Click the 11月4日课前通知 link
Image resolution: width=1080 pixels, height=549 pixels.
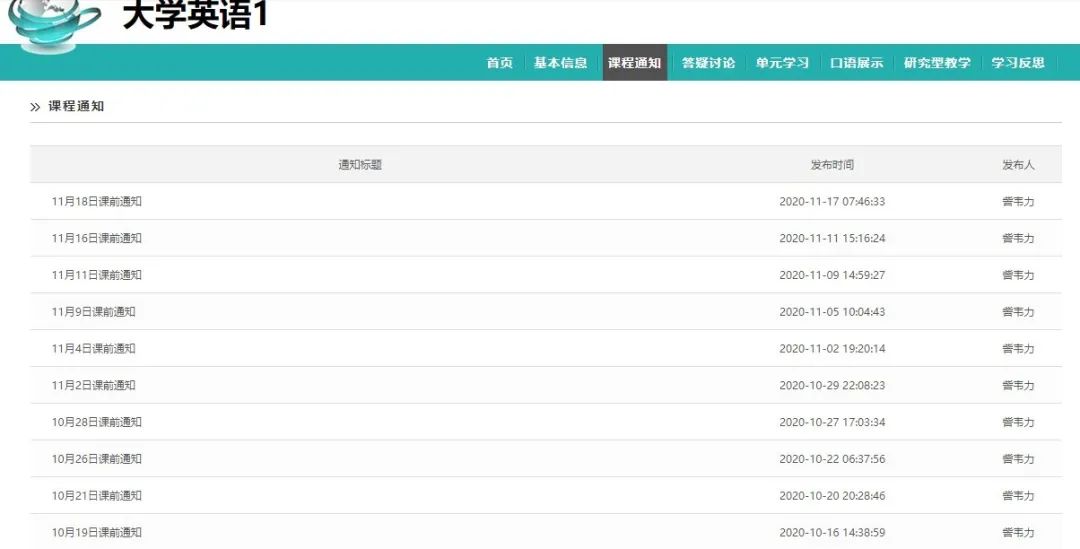click(94, 349)
